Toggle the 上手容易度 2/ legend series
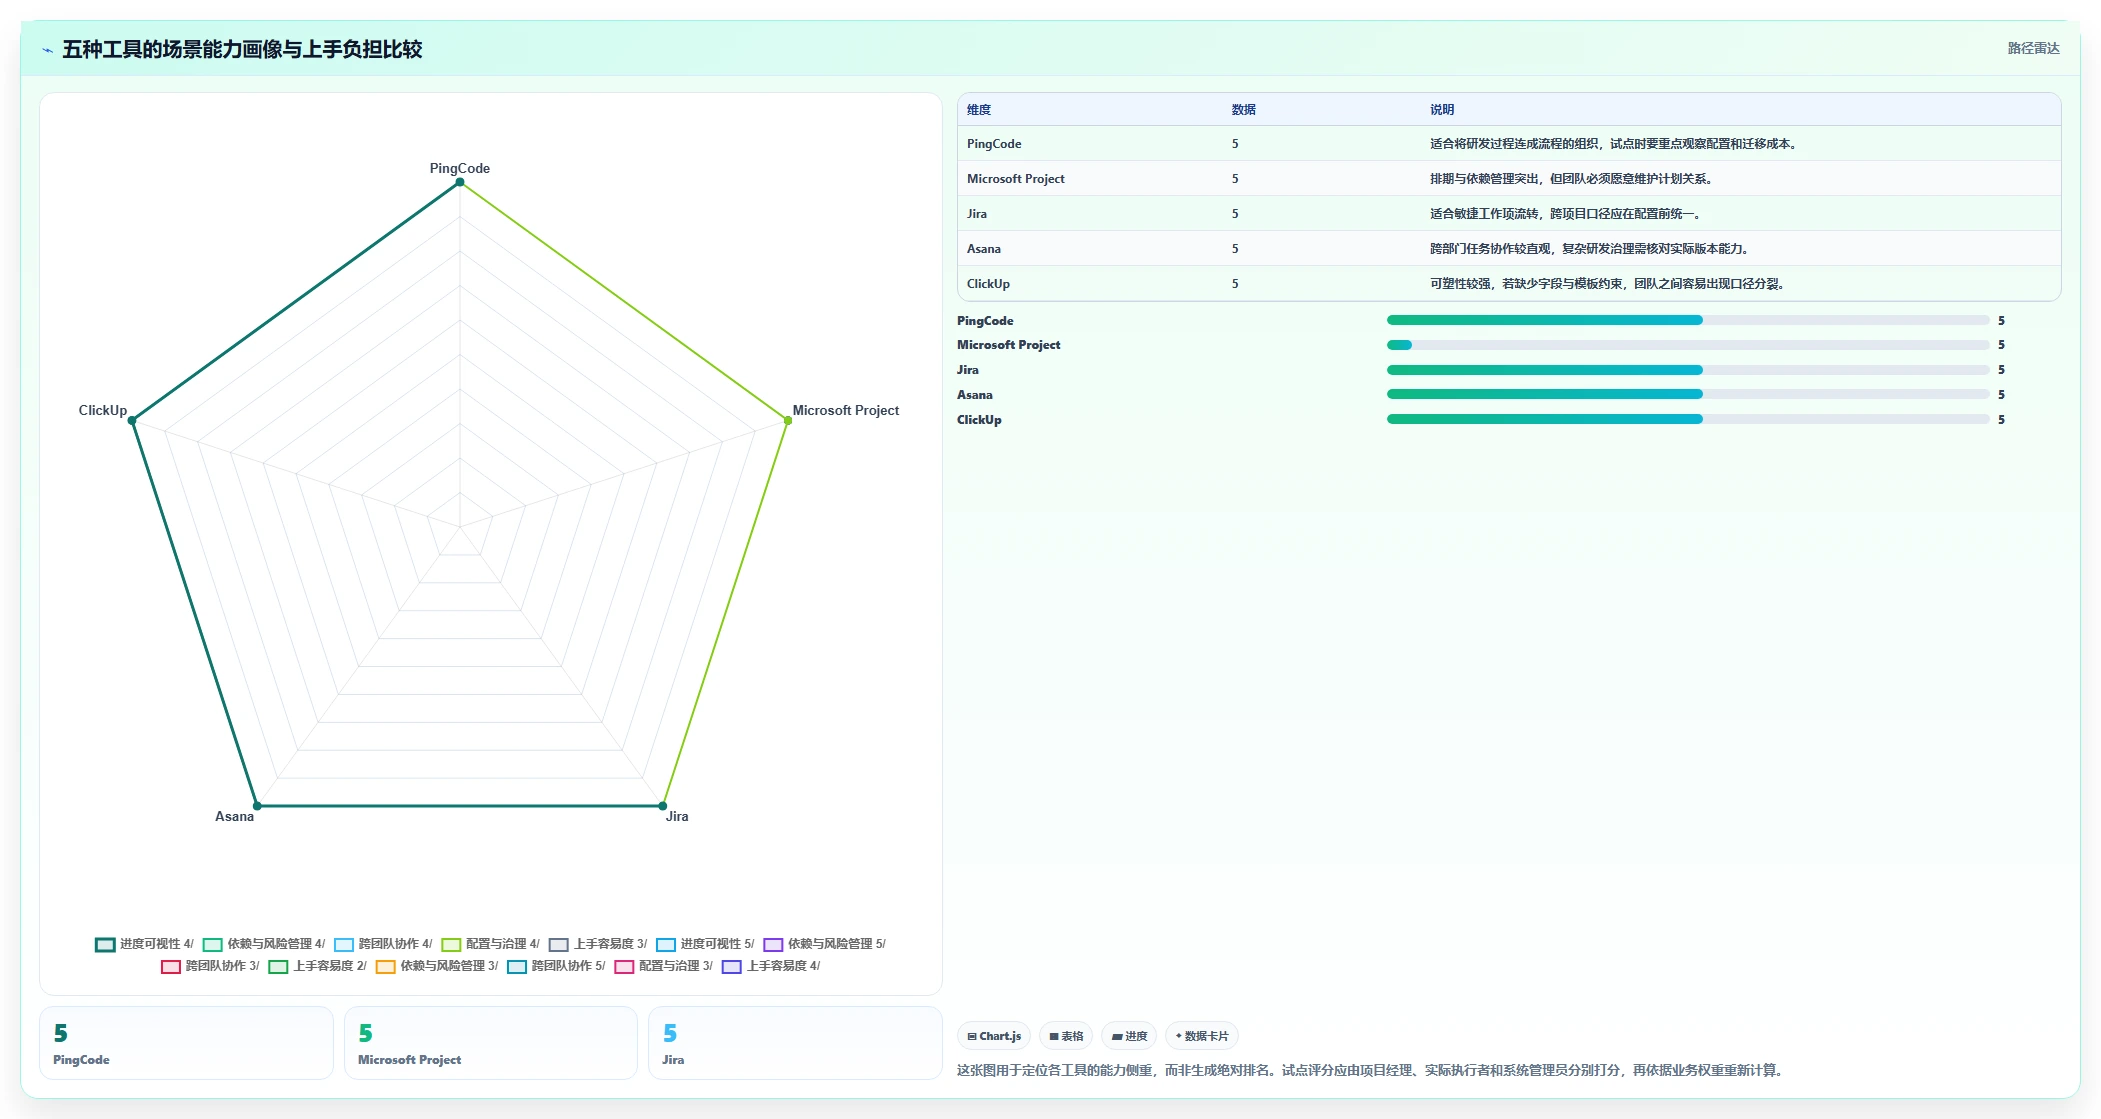This screenshot has height=1119, width=2101. coord(317,966)
